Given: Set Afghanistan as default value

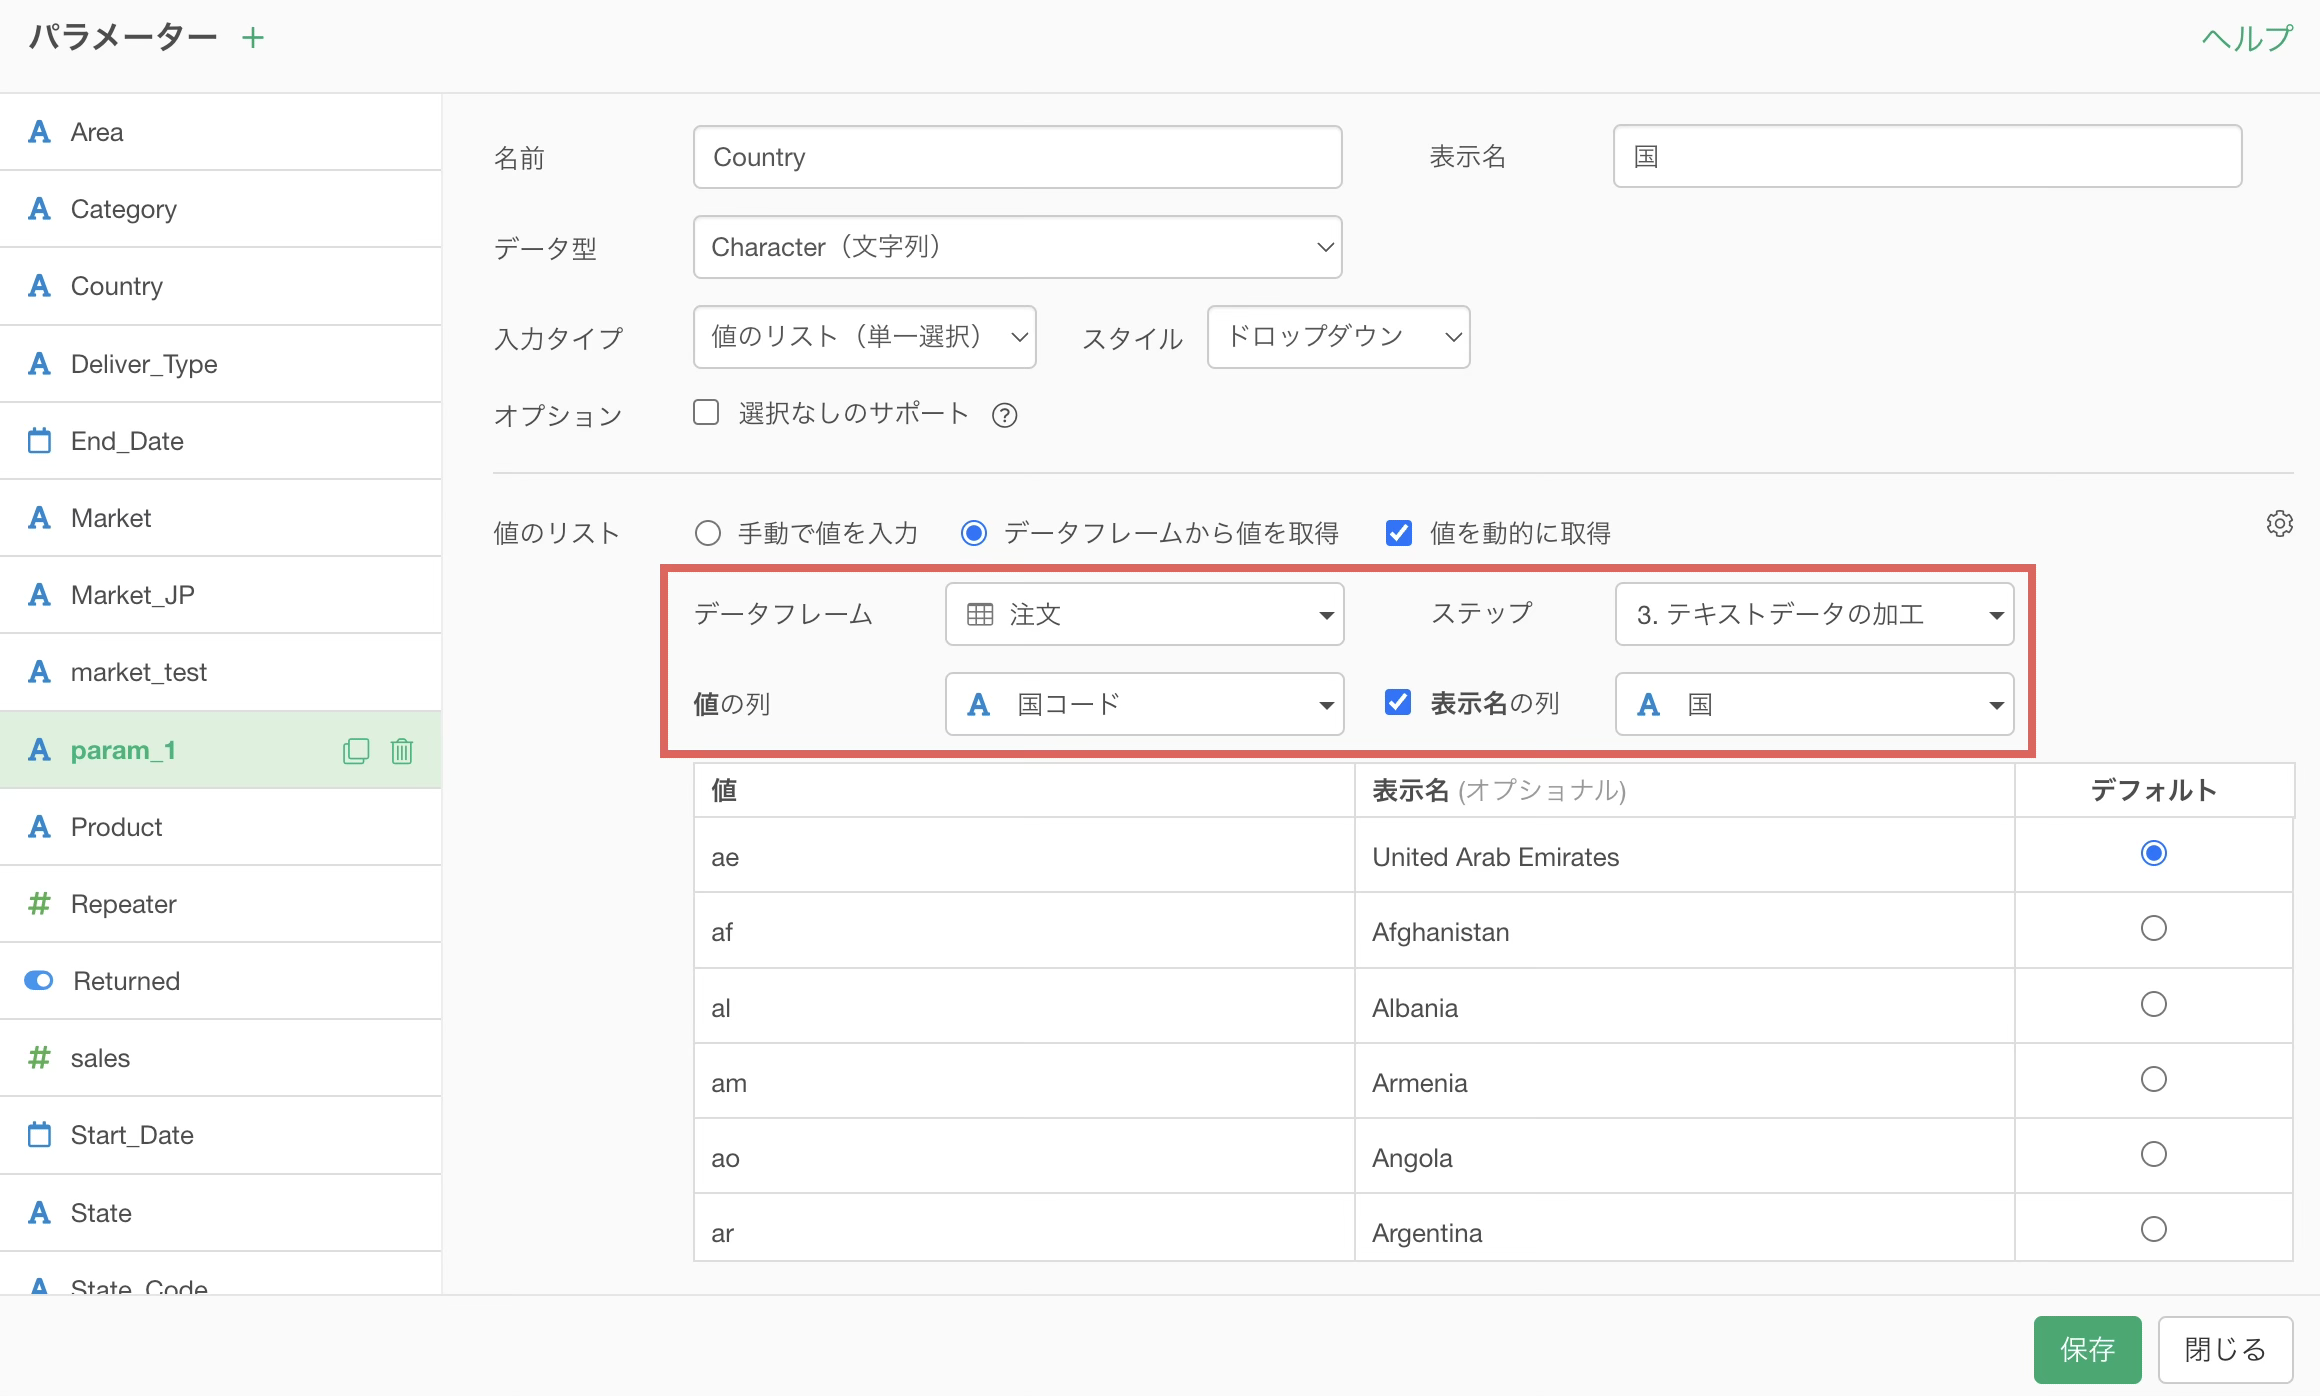Looking at the screenshot, I should (x=2154, y=928).
